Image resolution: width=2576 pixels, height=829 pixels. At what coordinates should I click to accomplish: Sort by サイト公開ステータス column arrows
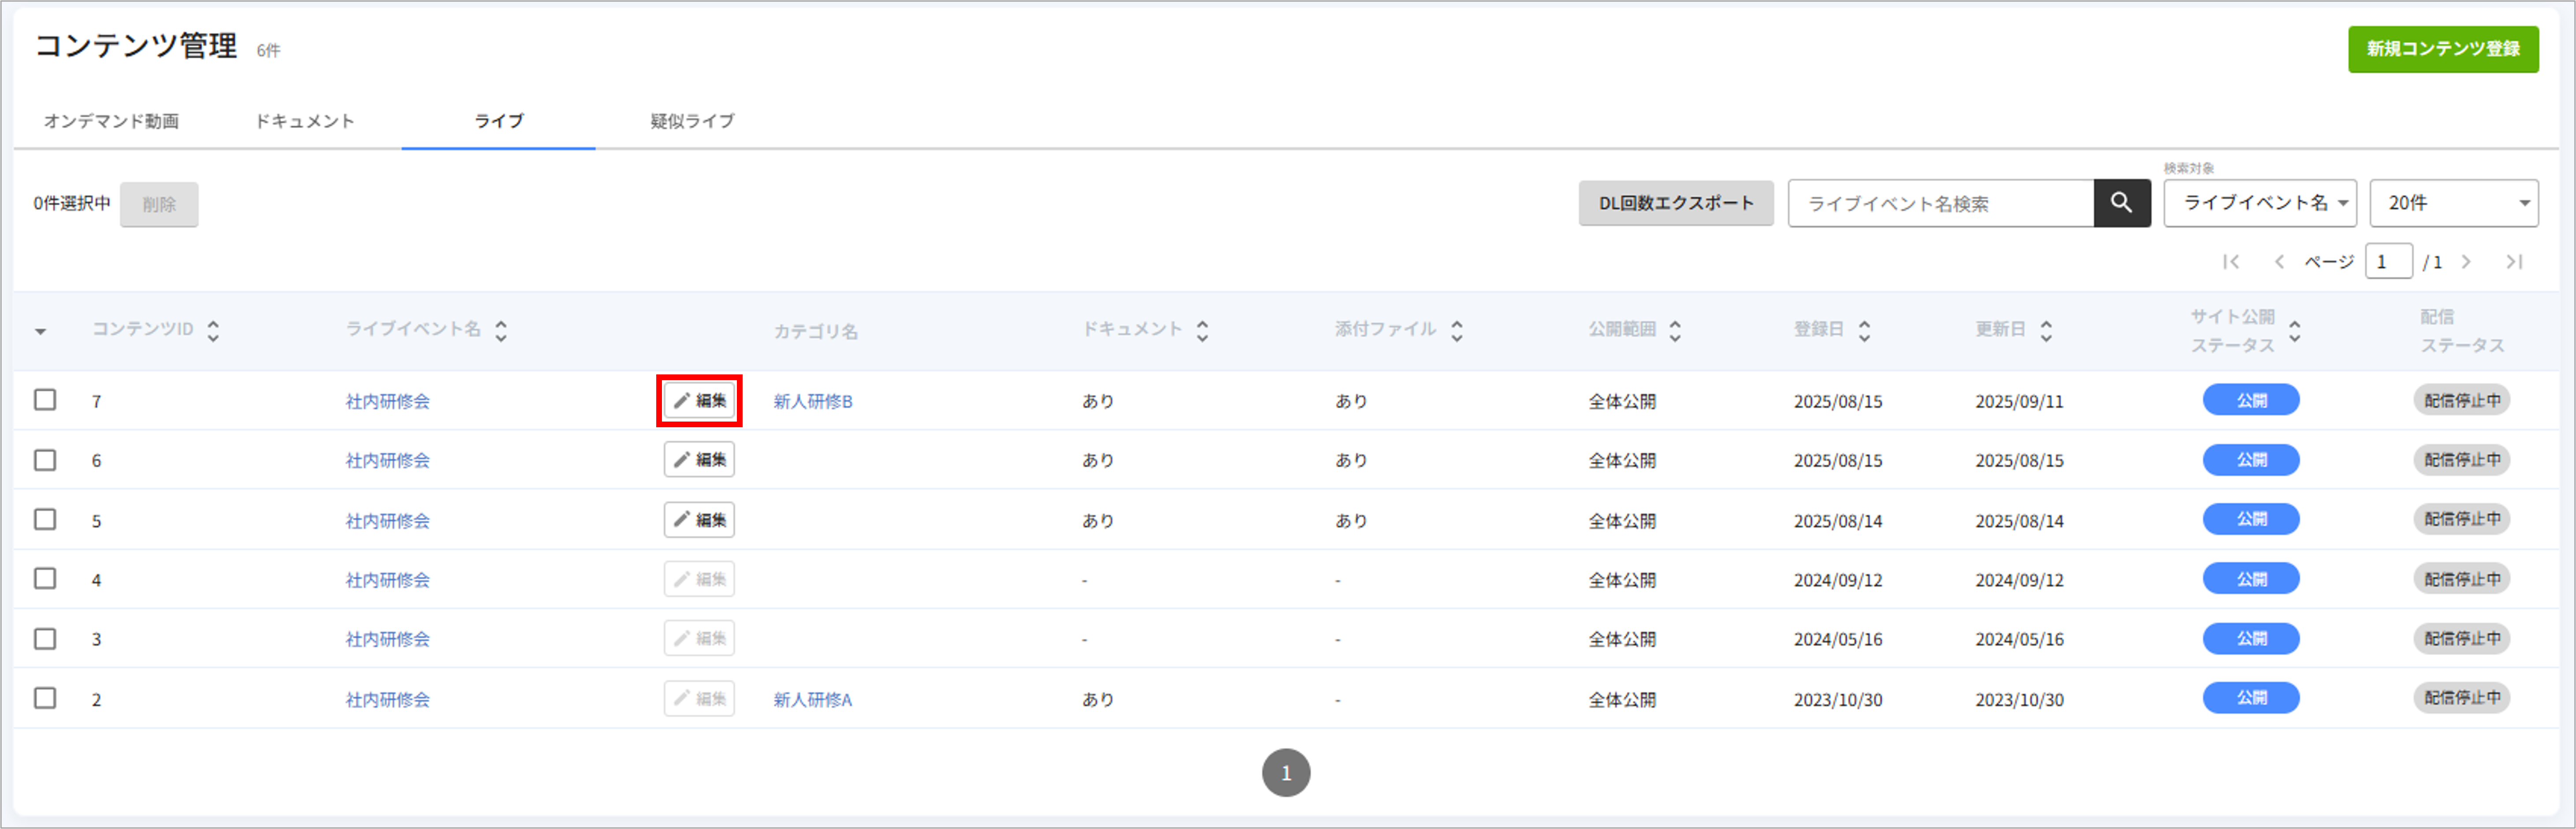(x=2295, y=331)
